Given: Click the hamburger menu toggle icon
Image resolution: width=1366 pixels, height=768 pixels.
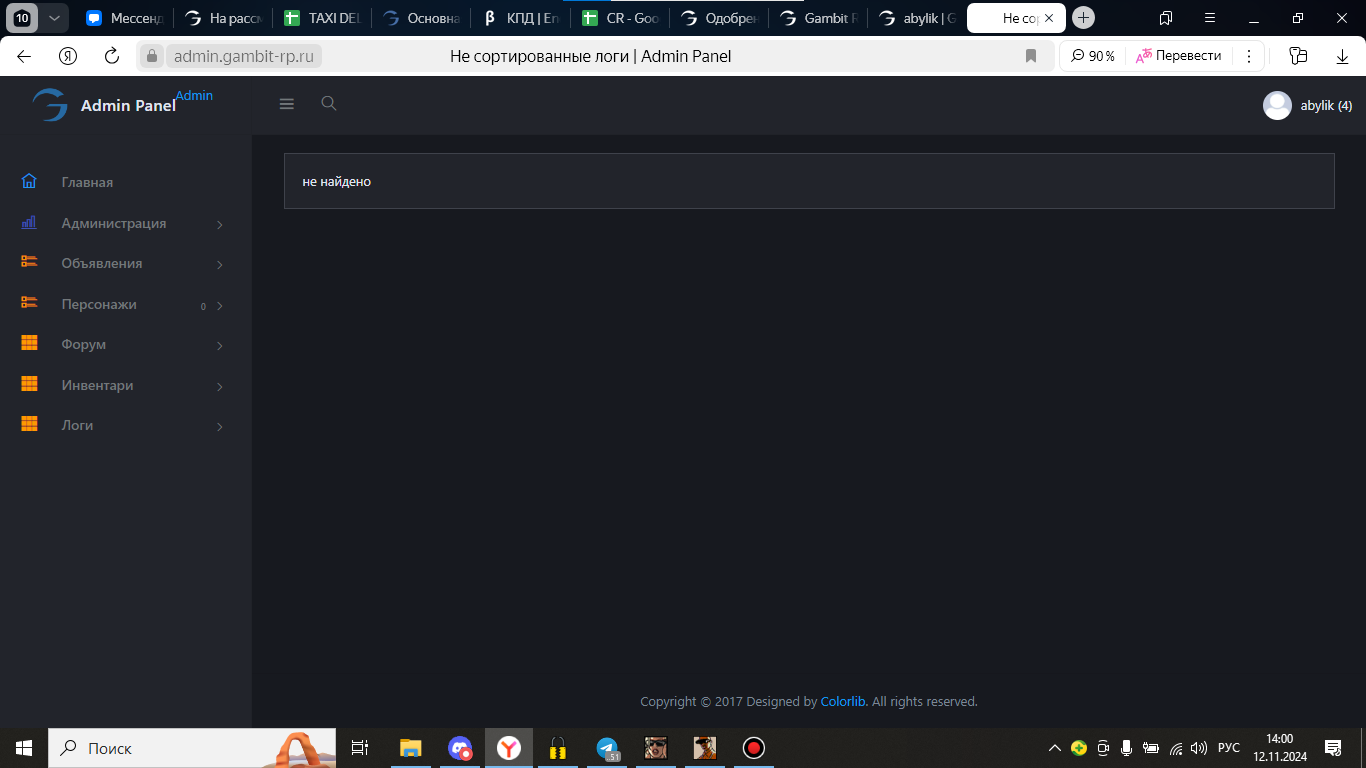Looking at the screenshot, I should (287, 104).
